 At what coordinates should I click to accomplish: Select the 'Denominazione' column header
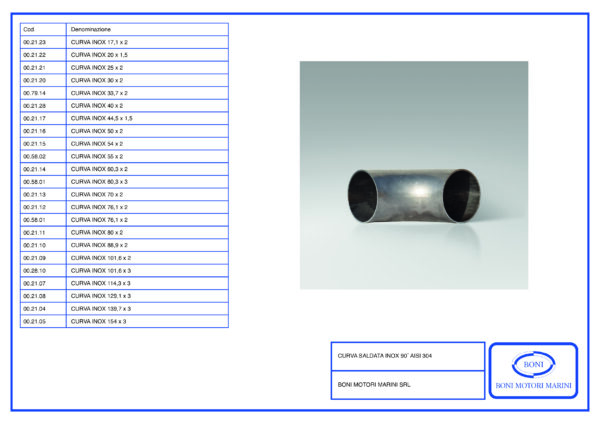[92, 30]
